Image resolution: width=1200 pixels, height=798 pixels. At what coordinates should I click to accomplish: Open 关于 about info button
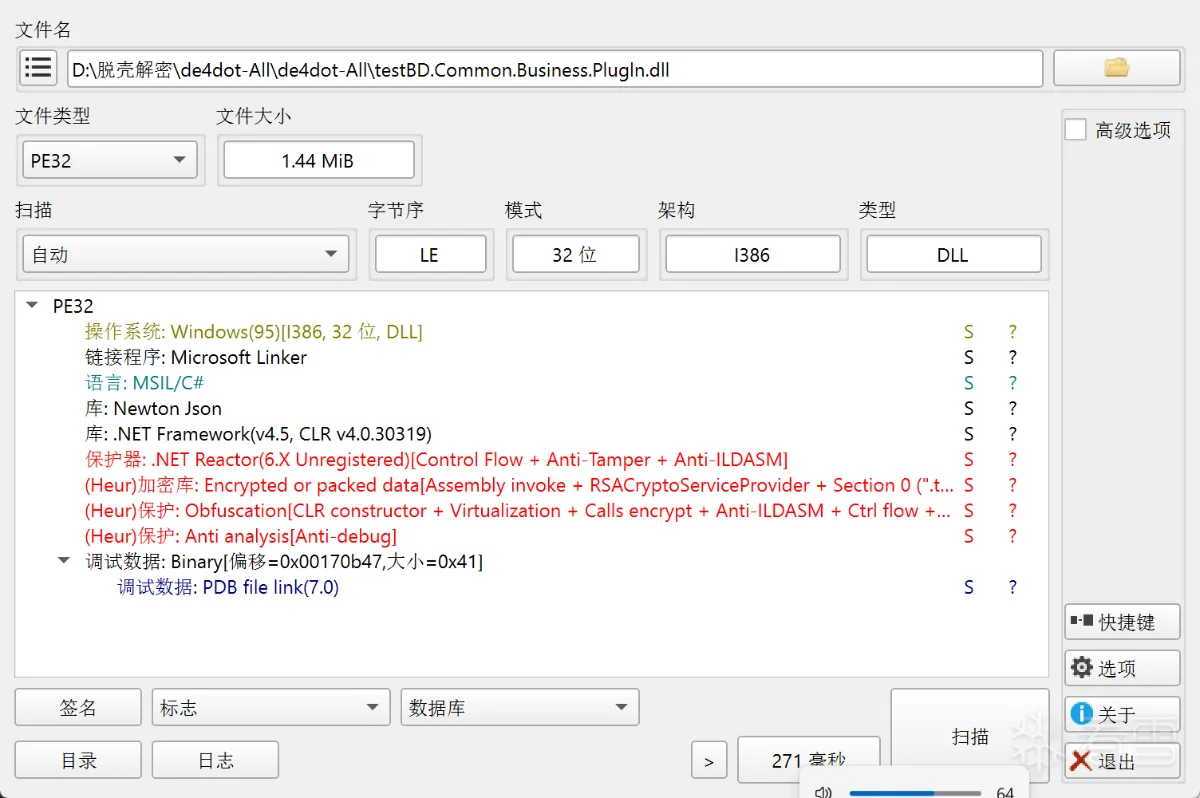tap(1122, 714)
